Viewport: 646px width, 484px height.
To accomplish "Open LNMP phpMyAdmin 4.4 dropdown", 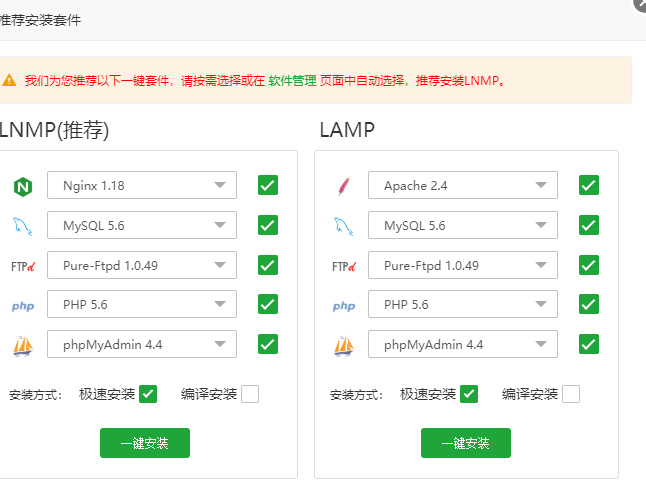I will coord(142,344).
